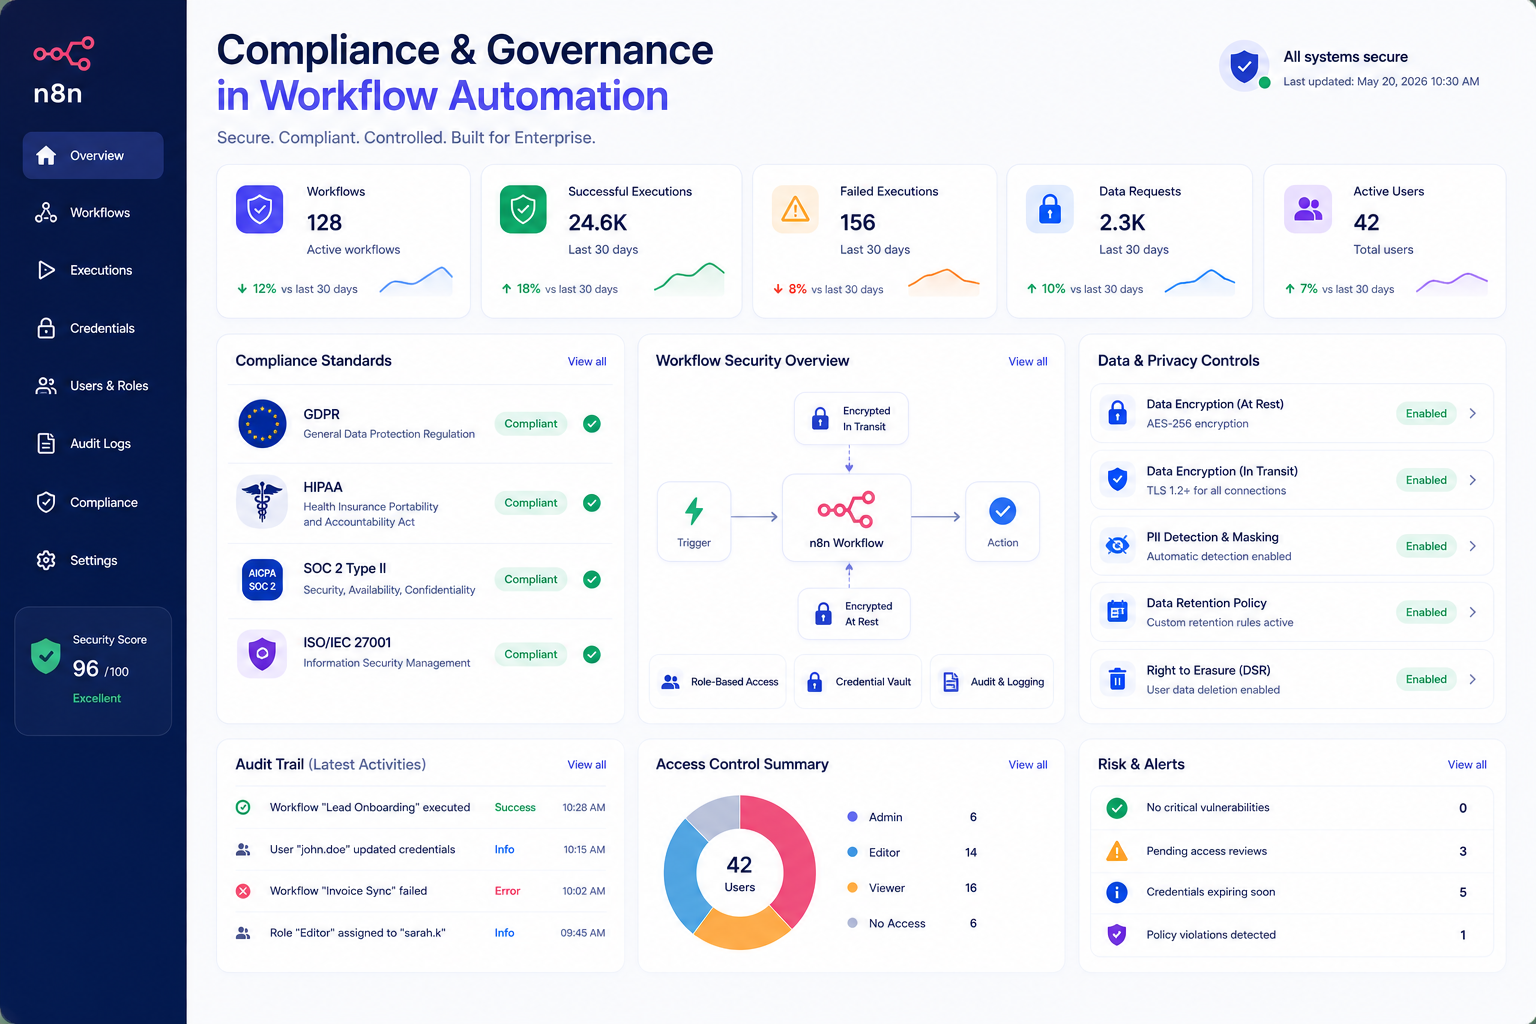Click the 'User "john.doe" updated credentials' entry
The height and width of the screenshot is (1024, 1536).
tap(362, 850)
